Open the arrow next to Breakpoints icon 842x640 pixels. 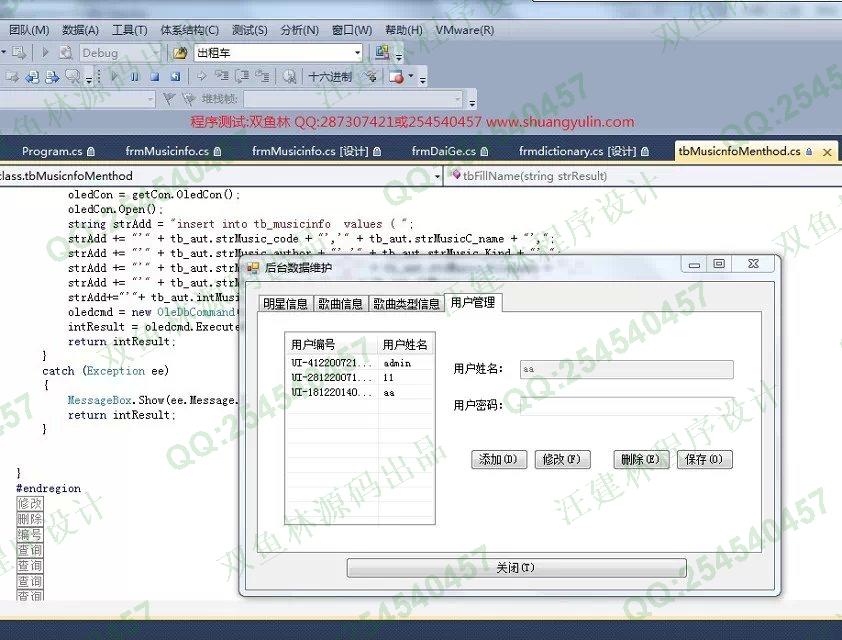[x=411, y=76]
